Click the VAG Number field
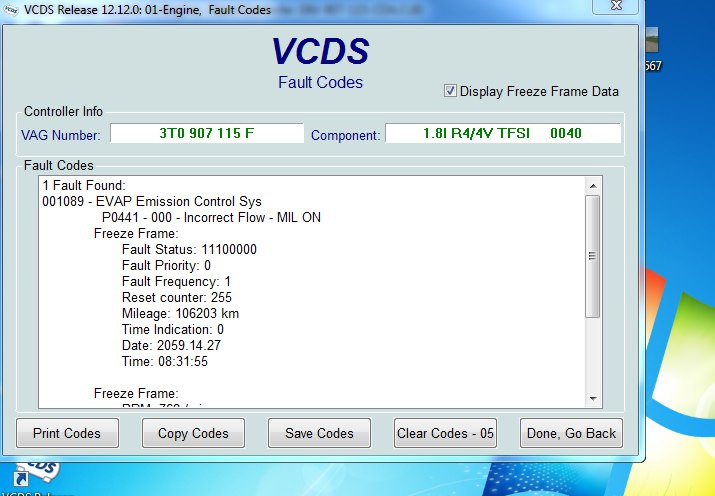715x496 pixels. point(207,133)
